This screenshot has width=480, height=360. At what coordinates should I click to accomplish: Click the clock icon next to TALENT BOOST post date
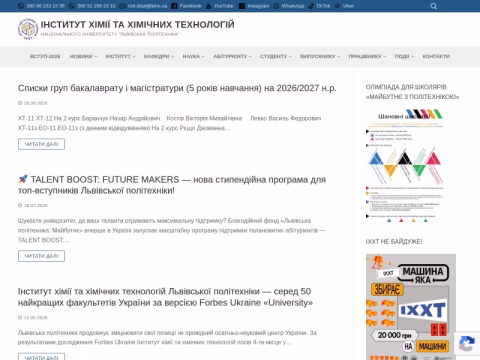(x=20, y=205)
